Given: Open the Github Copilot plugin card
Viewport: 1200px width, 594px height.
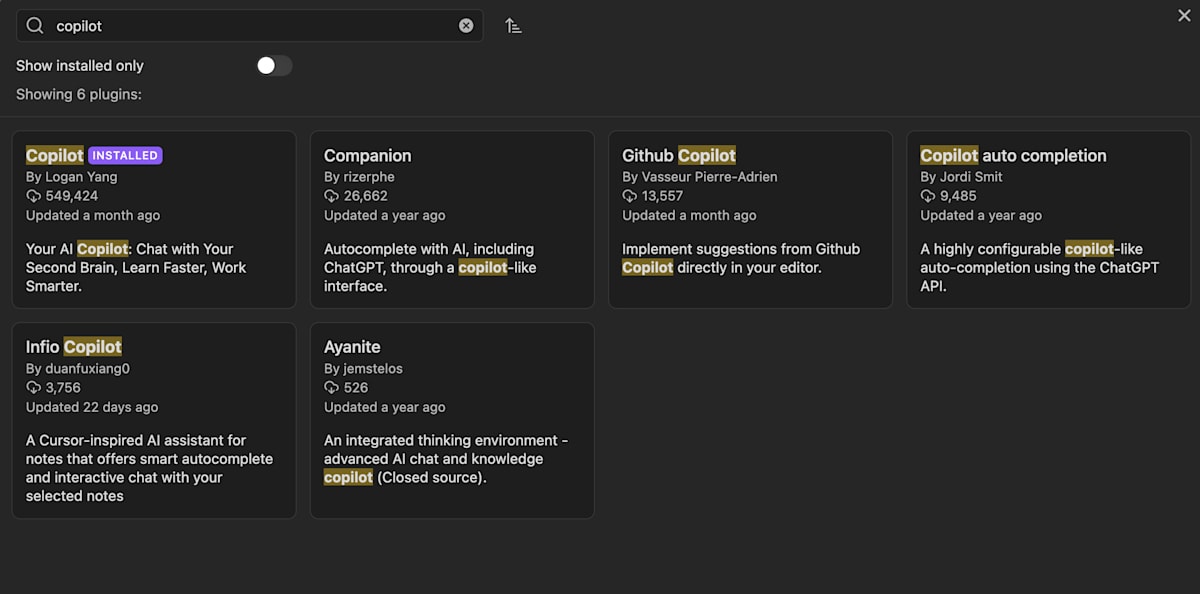Looking at the screenshot, I should pyautogui.click(x=750, y=219).
